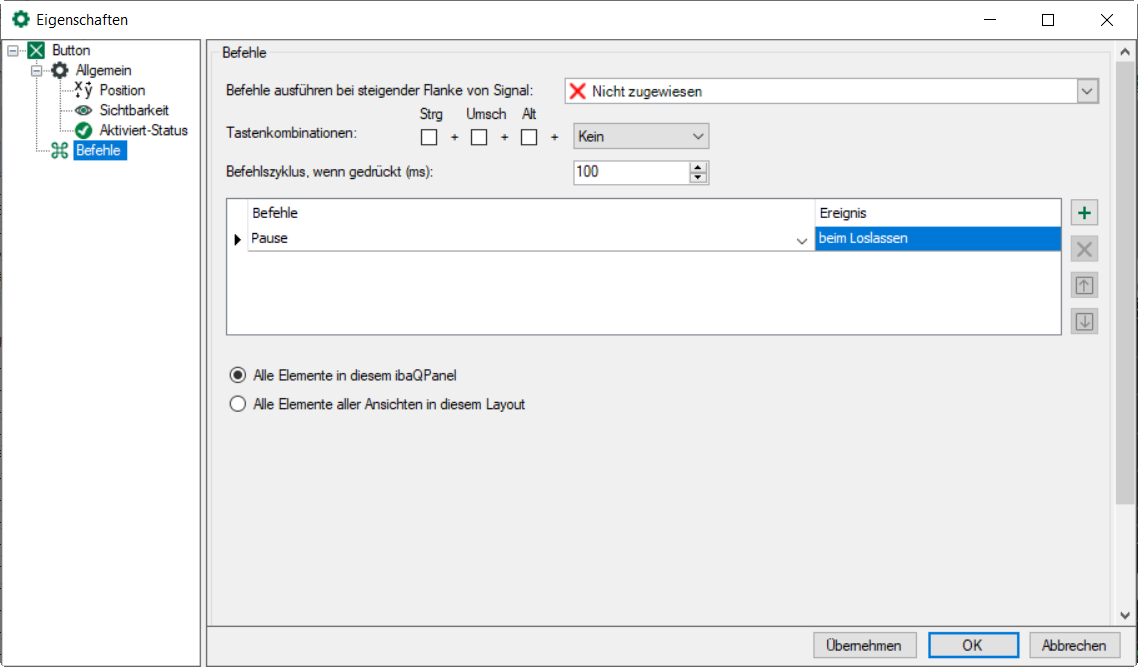This screenshot has width=1138, height=667.
Task: Click the Aktiviert-Status checkmark icon
Action: click(83, 130)
